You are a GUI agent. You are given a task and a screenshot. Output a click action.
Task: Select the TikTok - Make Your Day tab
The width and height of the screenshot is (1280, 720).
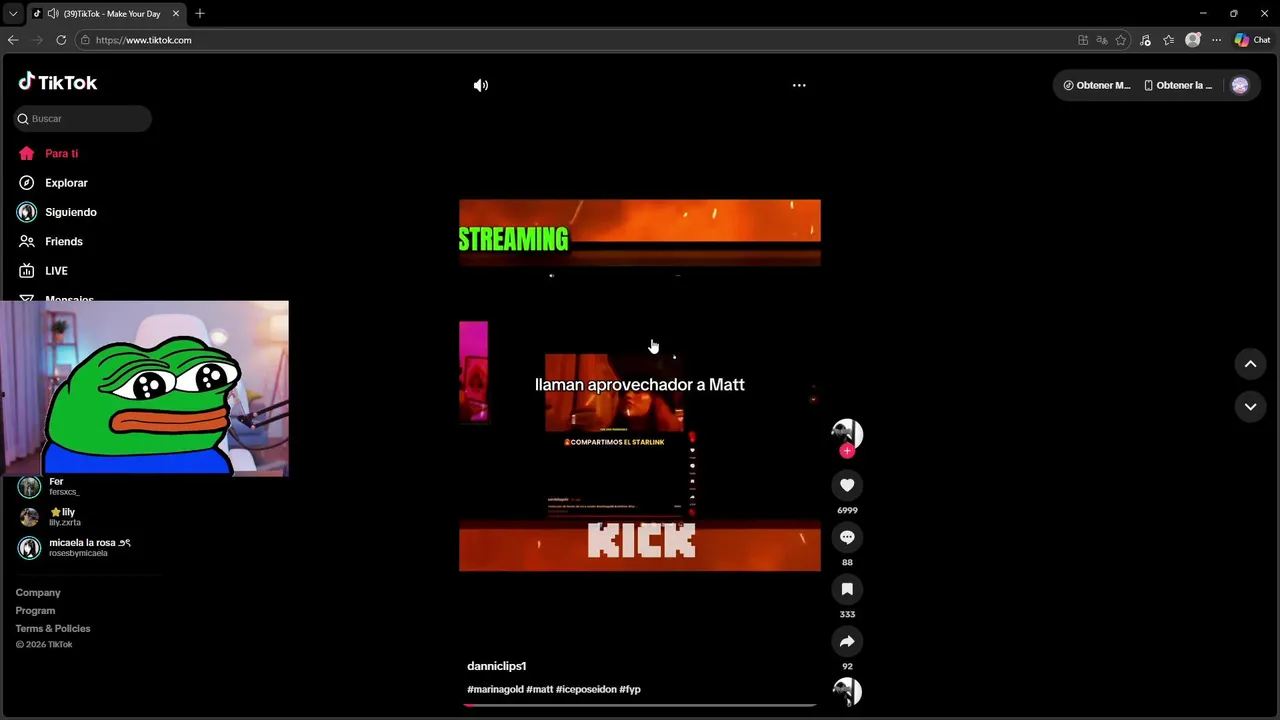click(x=107, y=14)
